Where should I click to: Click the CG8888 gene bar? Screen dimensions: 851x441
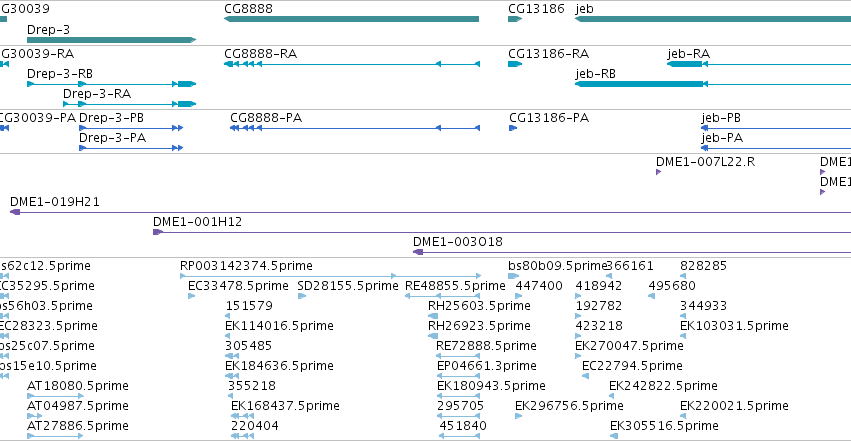(352, 19)
